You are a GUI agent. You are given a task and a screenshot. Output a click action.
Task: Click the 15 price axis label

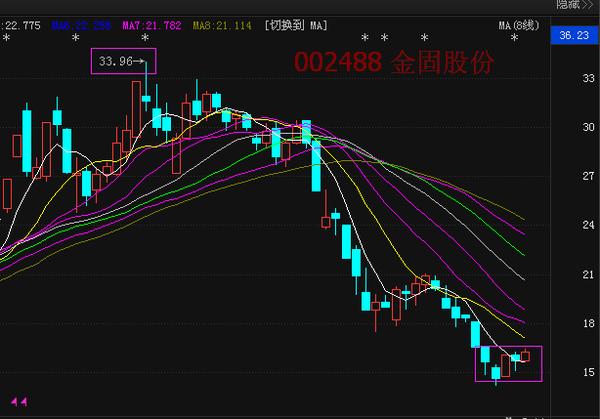[589, 372]
